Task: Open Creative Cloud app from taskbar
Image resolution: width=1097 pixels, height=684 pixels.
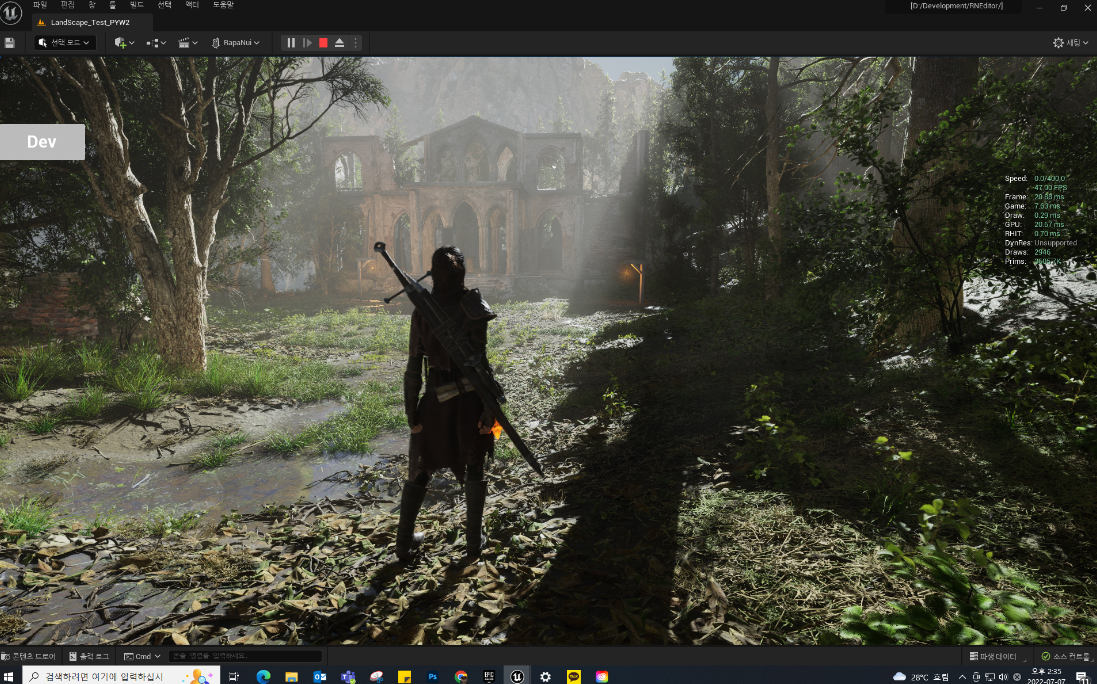Action: 602,676
